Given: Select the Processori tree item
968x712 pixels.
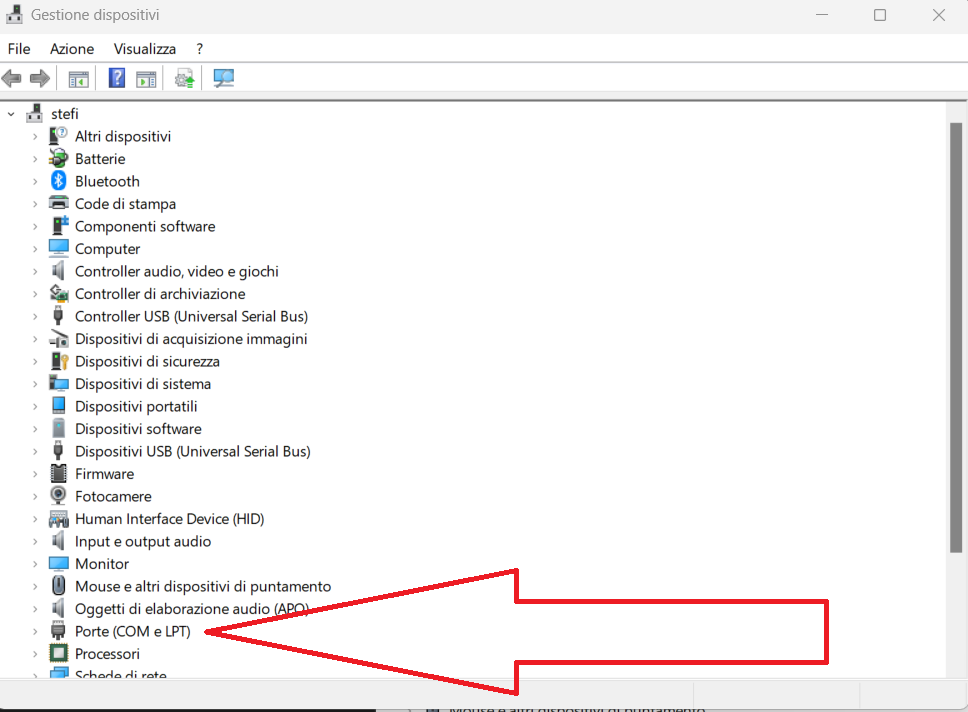Looking at the screenshot, I should (x=107, y=654).
